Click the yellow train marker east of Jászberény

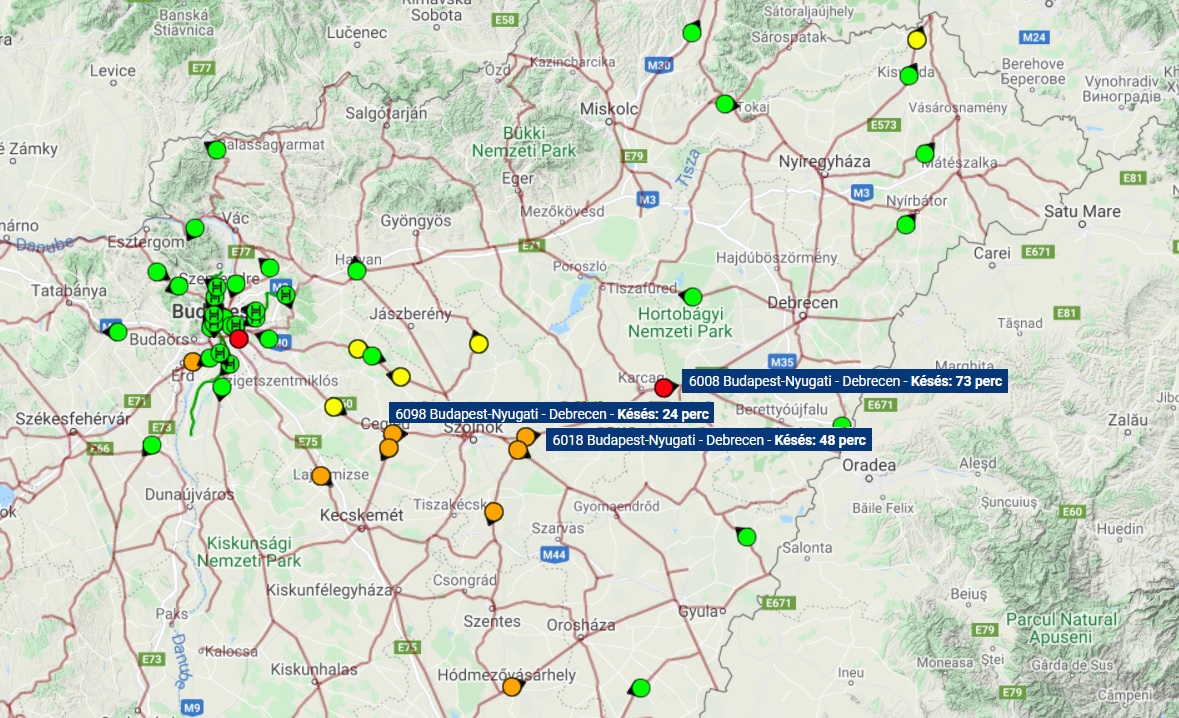coord(478,344)
